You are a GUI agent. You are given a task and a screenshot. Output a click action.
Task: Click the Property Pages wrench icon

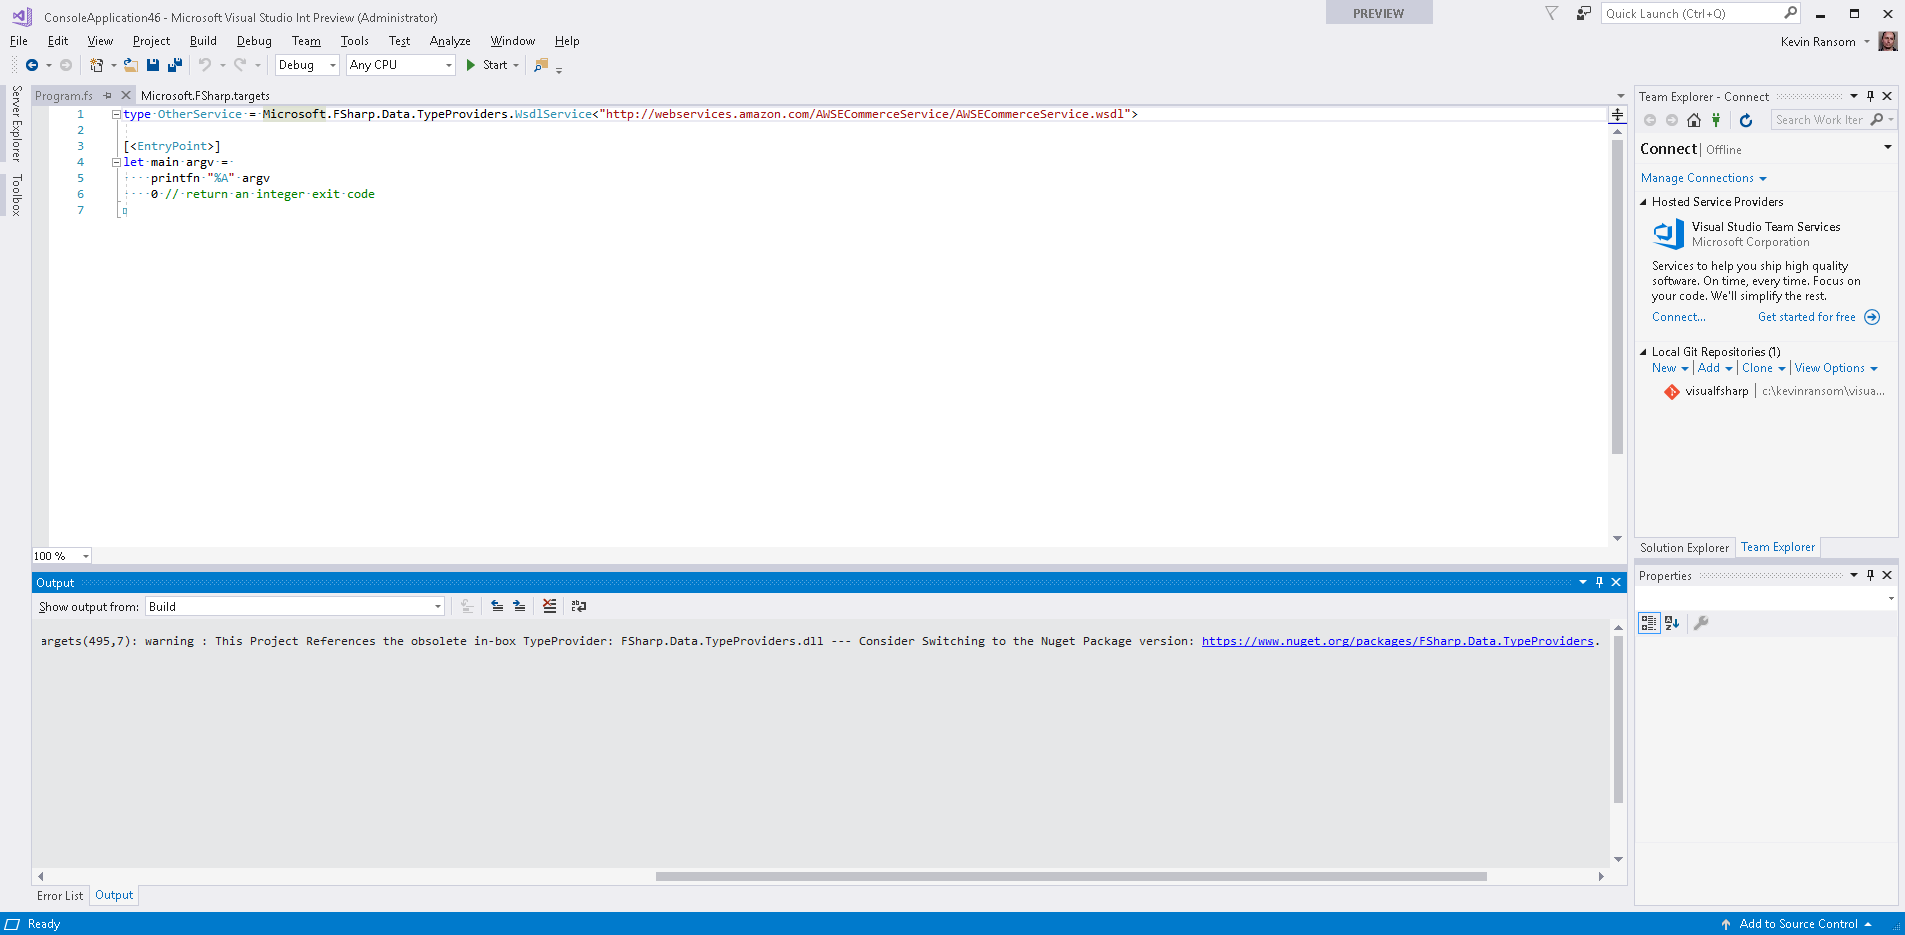1701,623
